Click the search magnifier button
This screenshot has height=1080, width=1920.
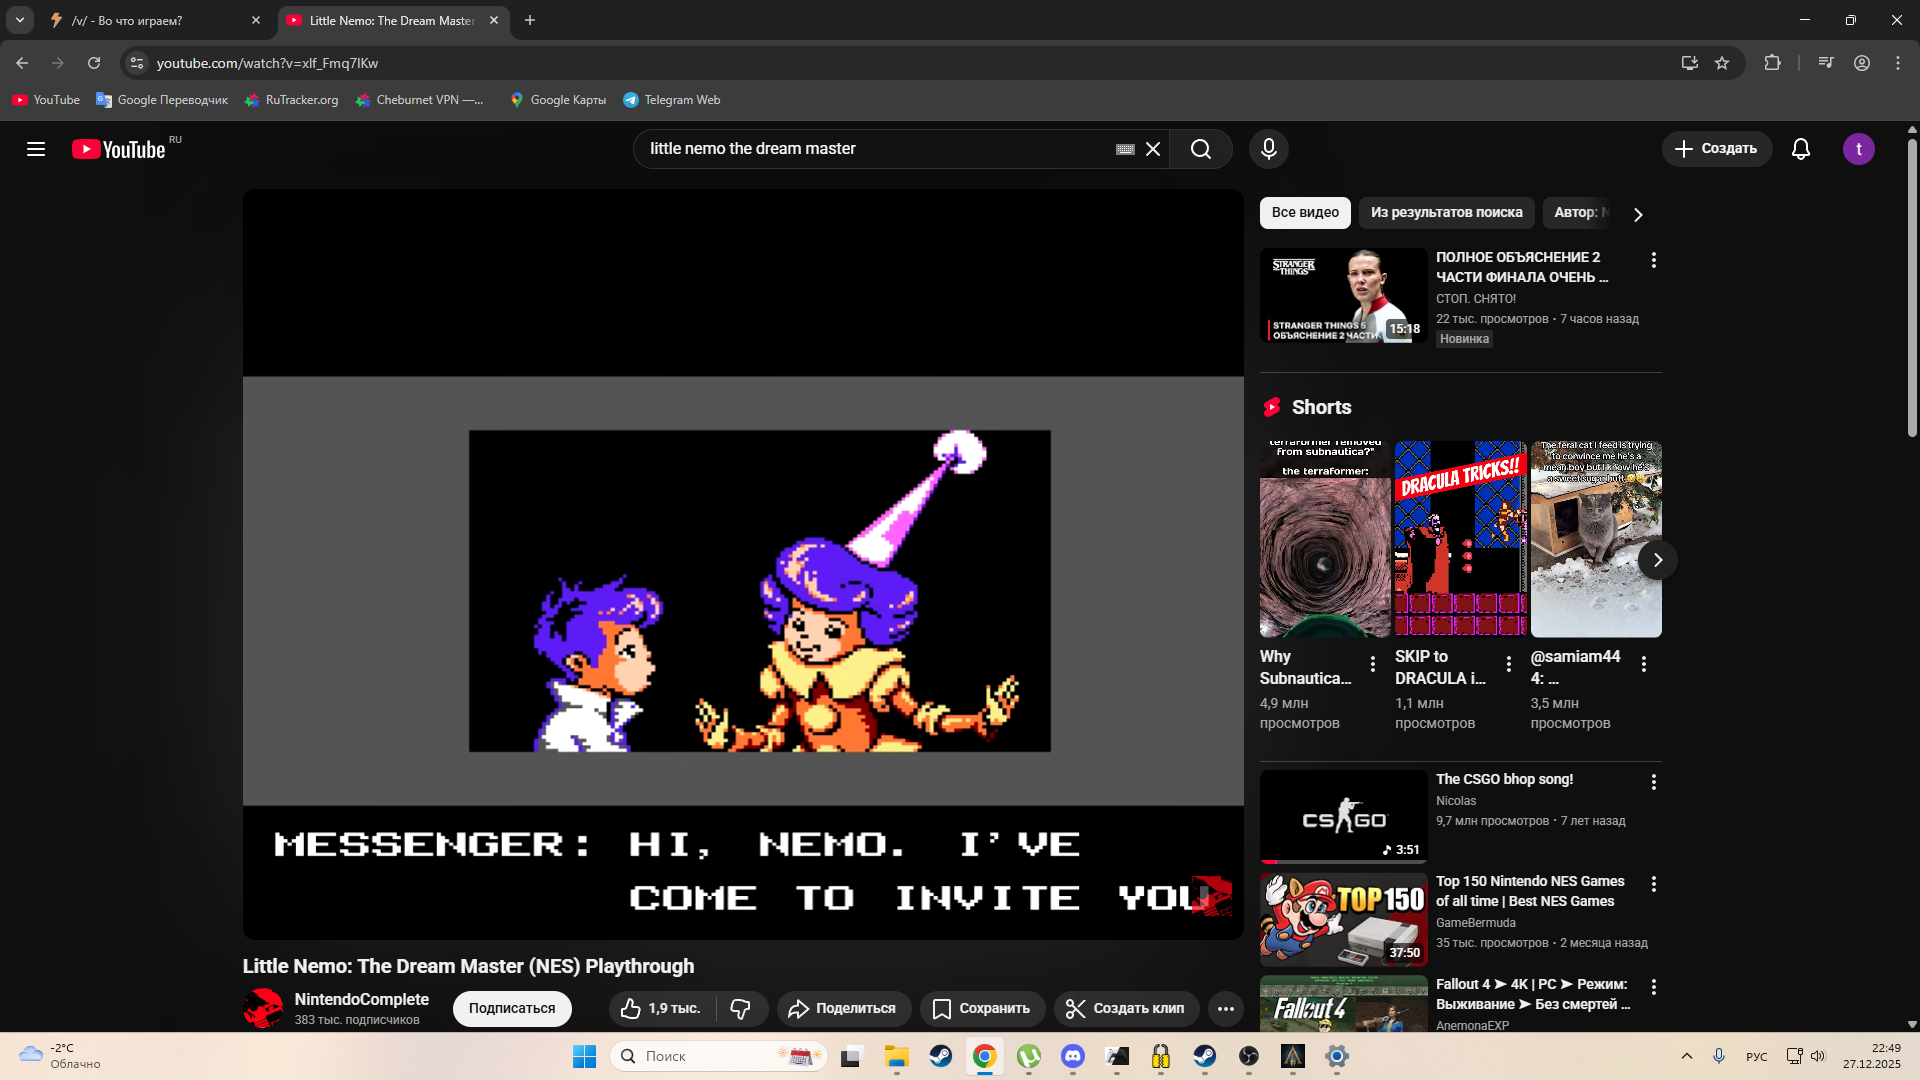1200,149
